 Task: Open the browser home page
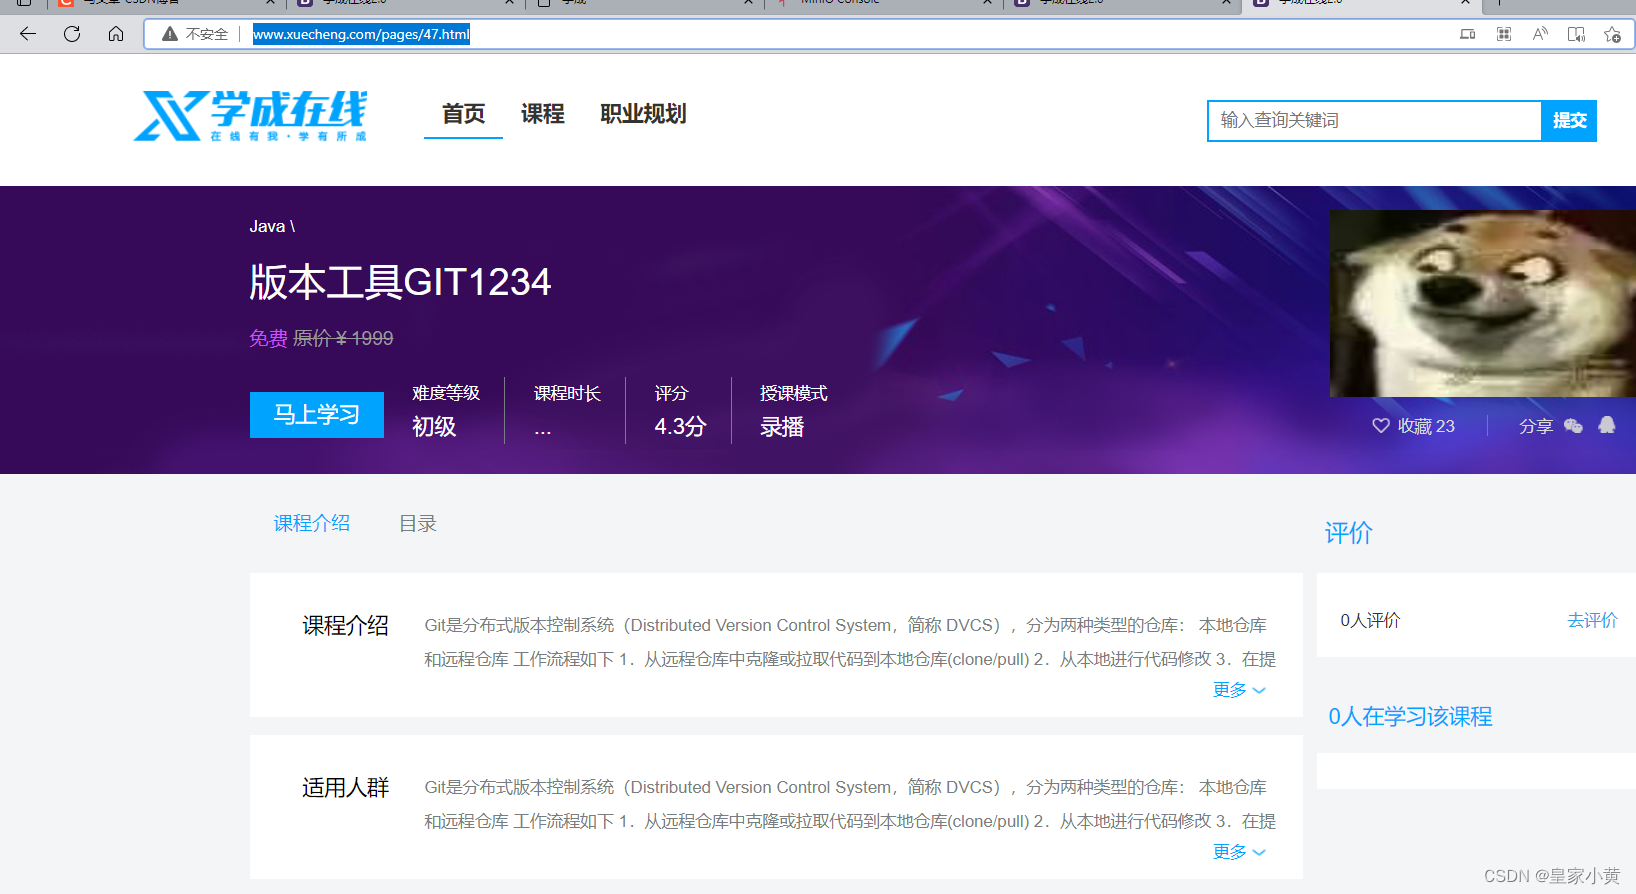click(116, 34)
